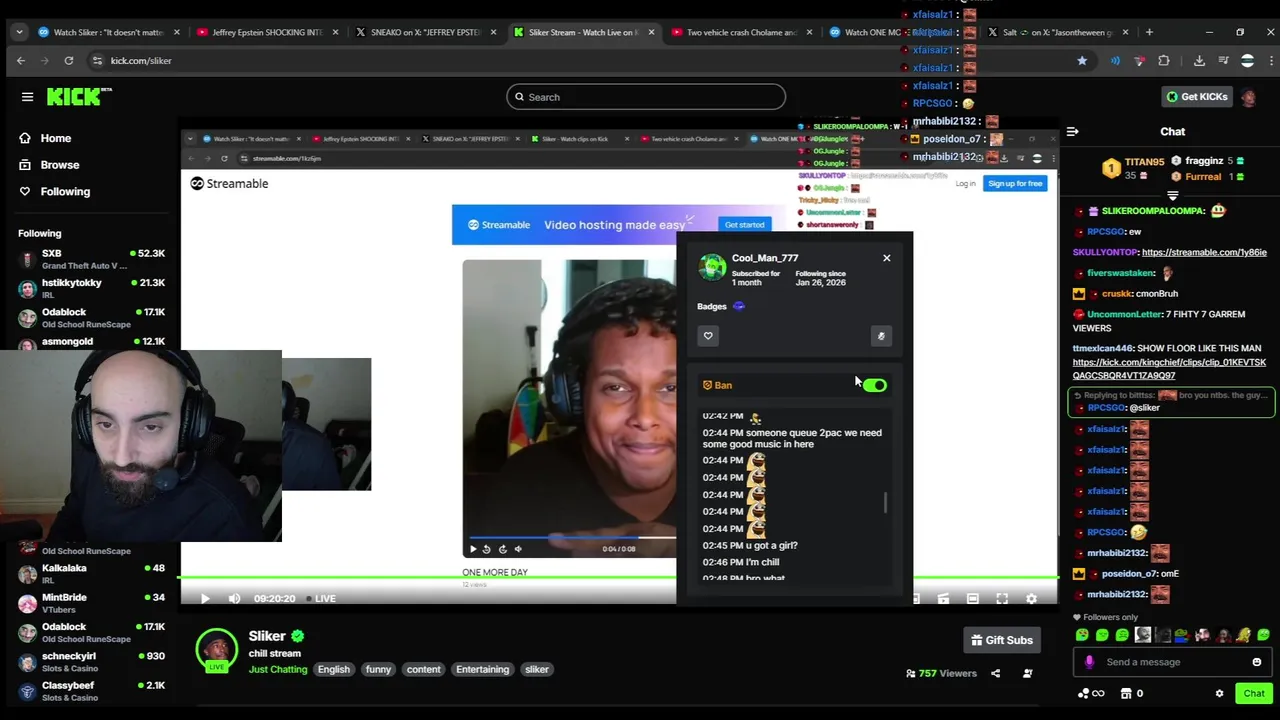Click the Send a message field
The image size is (1280, 720).
(x=1172, y=662)
